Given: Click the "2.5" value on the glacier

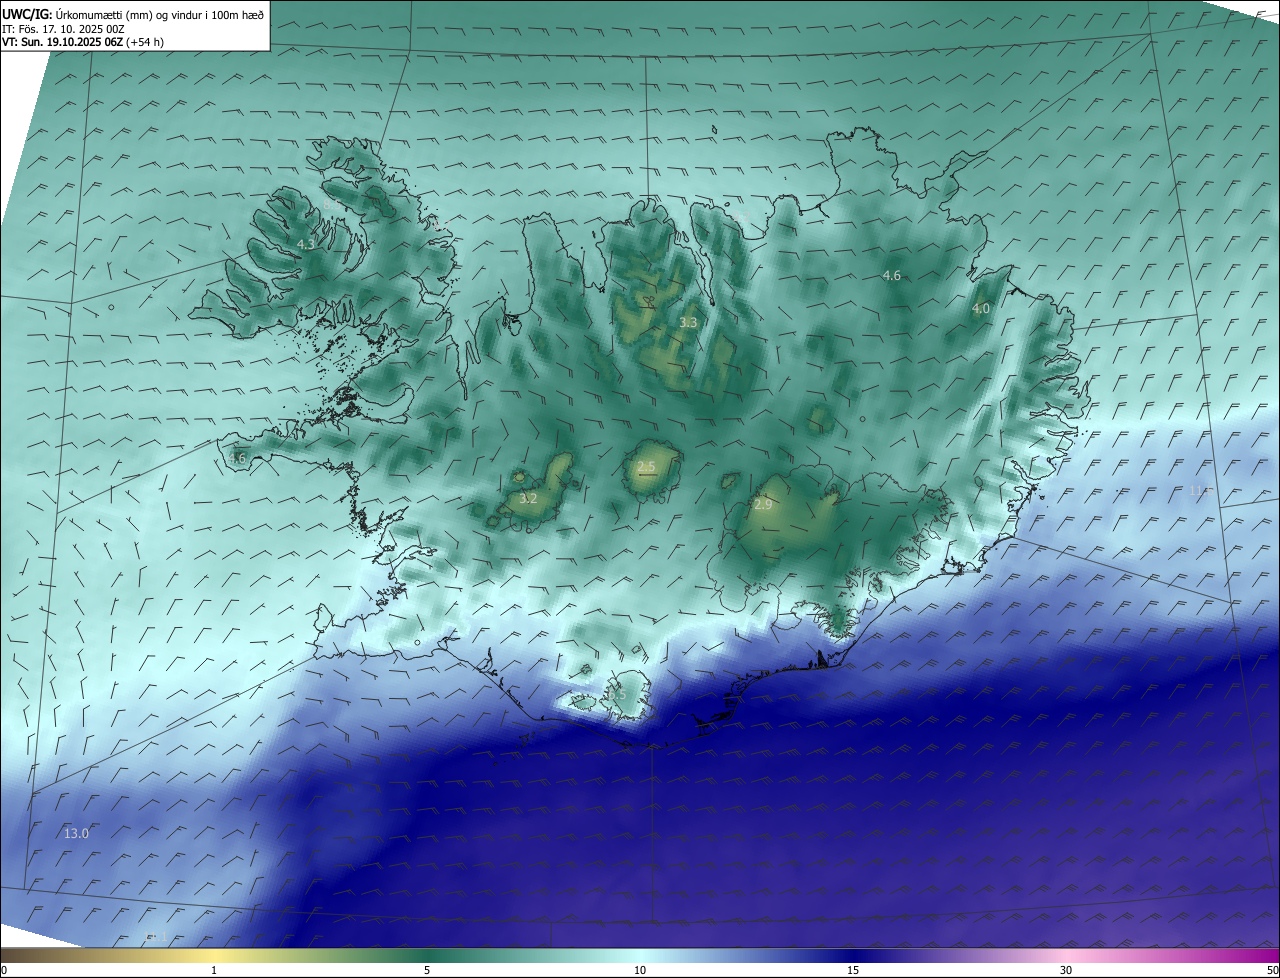Looking at the screenshot, I should click(646, 467).
